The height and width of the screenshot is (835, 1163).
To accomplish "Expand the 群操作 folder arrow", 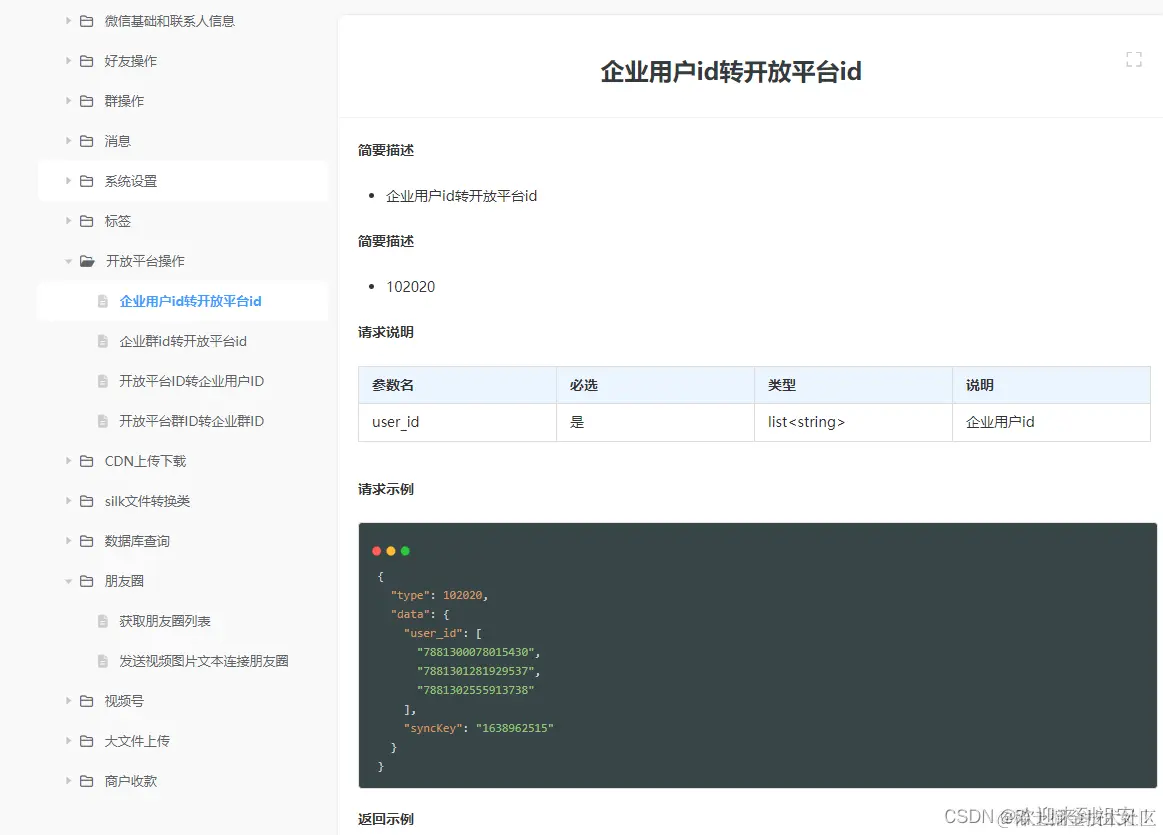I will coord(67,101).
